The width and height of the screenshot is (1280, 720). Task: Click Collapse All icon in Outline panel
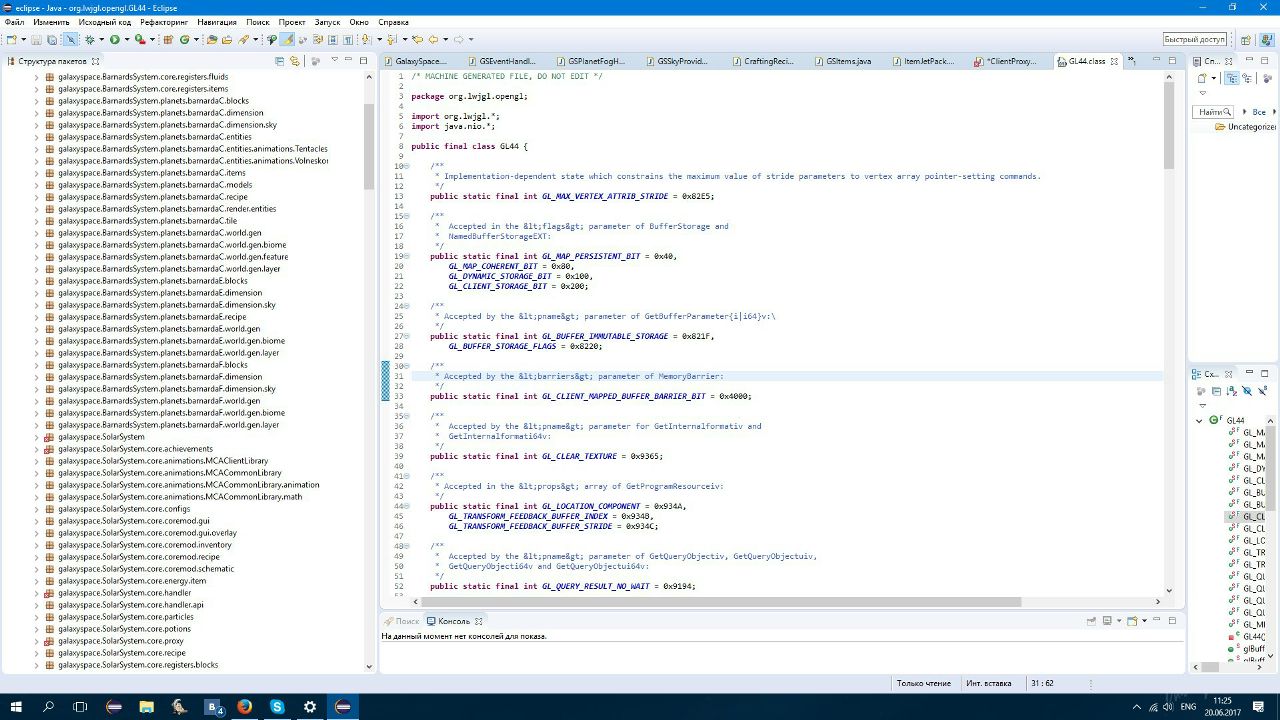pyautogui.click(x=1216, y=391)
